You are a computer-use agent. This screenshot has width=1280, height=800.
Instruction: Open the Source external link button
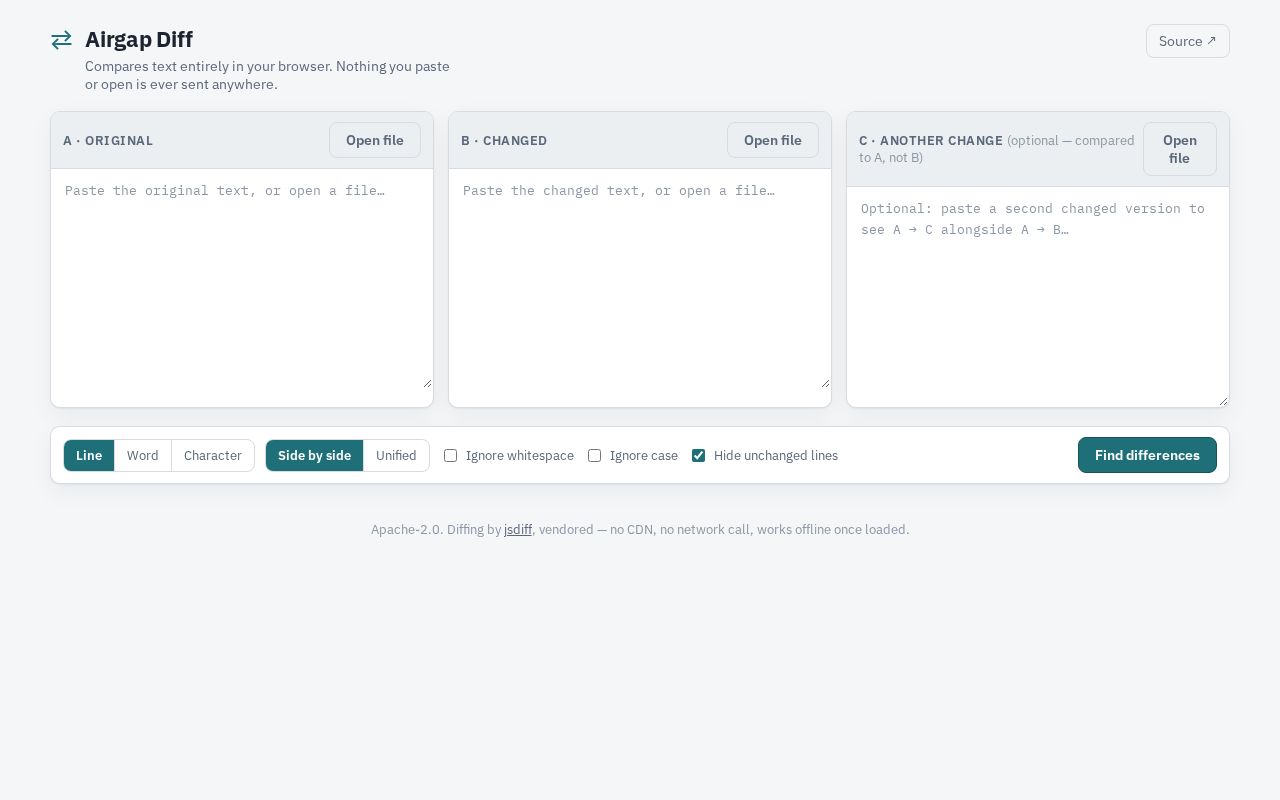[1188, 41]
